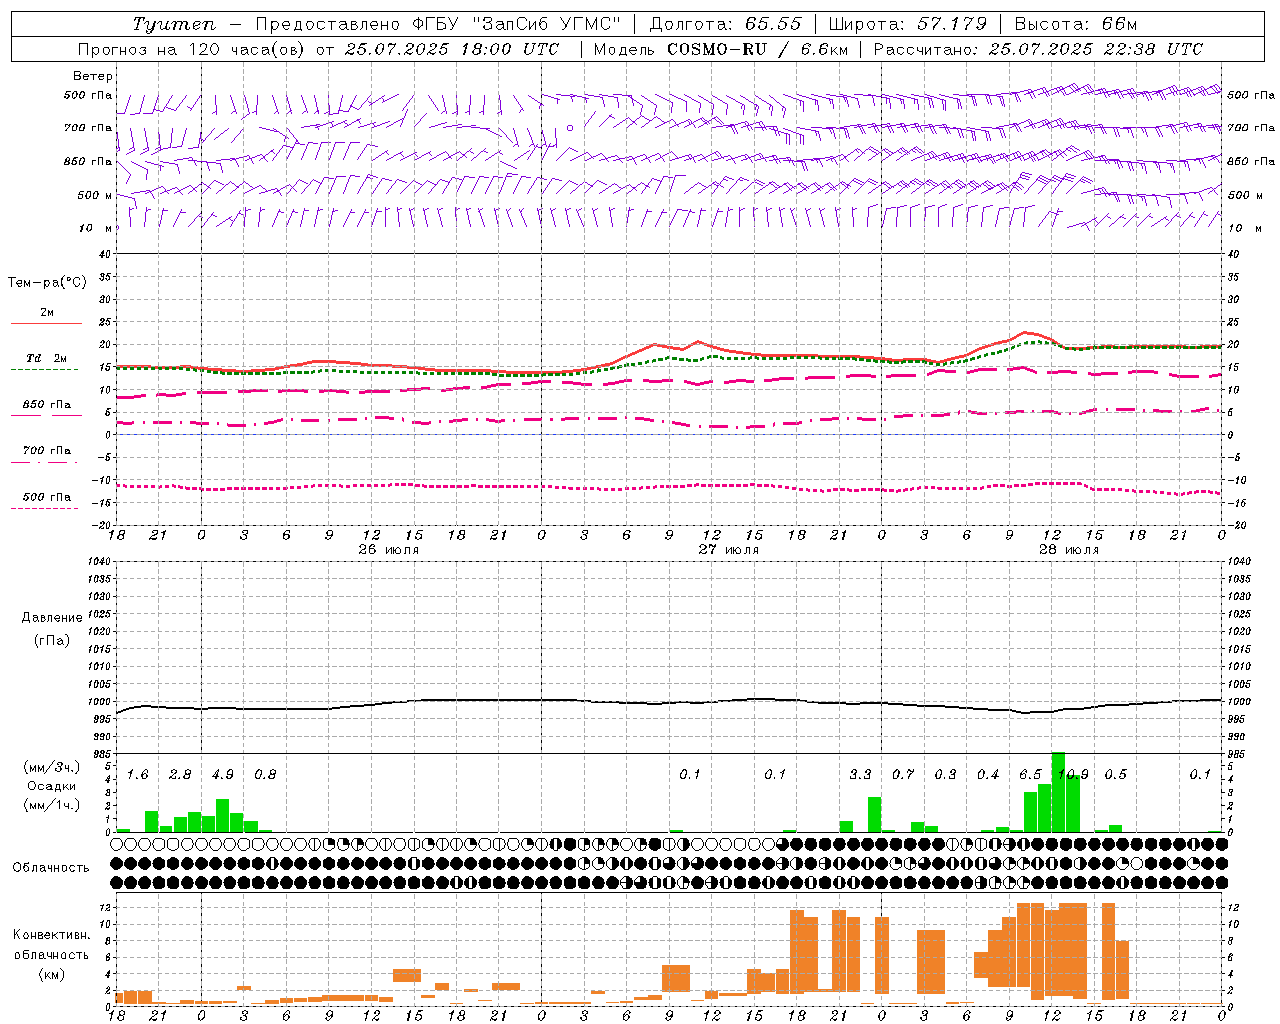1280x1024 pixels.
Task: Click the 'Облачность' cloudiness label
Action: (x=51, y=868)
